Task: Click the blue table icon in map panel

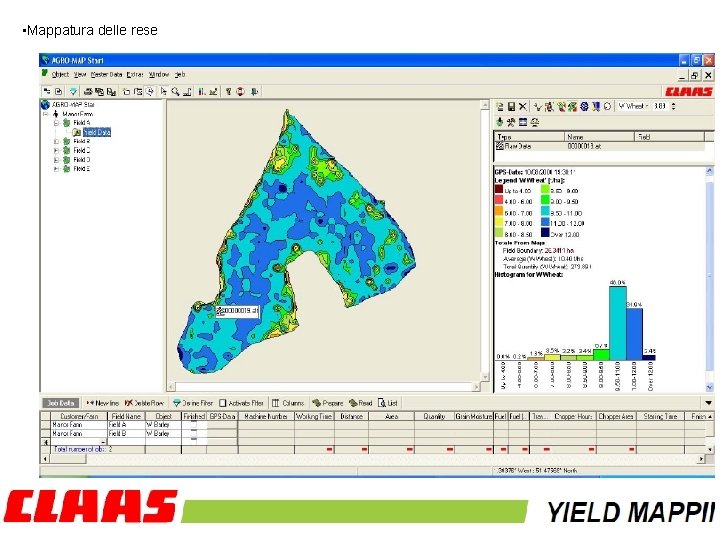Action: tap(523, 122)
